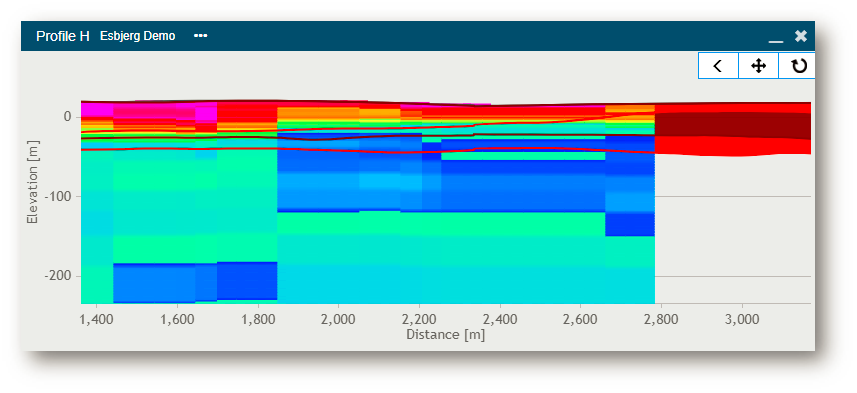
Task: Click the magenta block at top left
Action: coord(97,109)
